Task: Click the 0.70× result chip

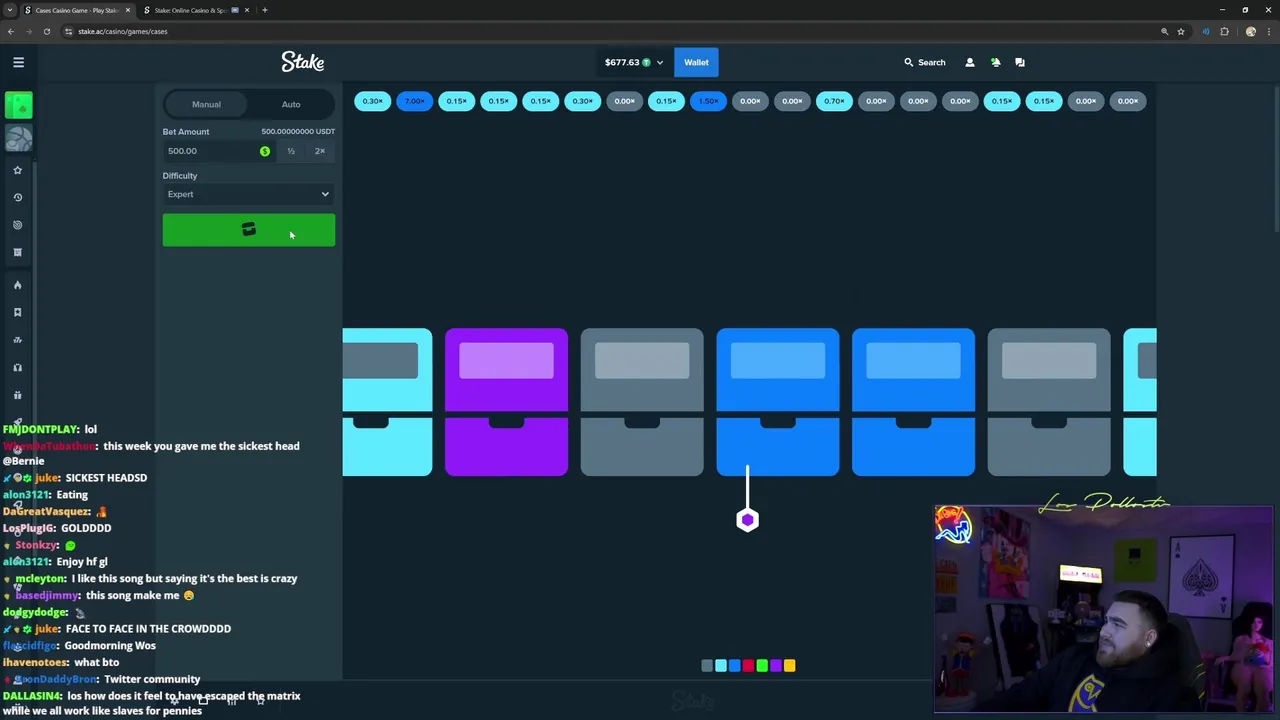Action: click(834, 101)
